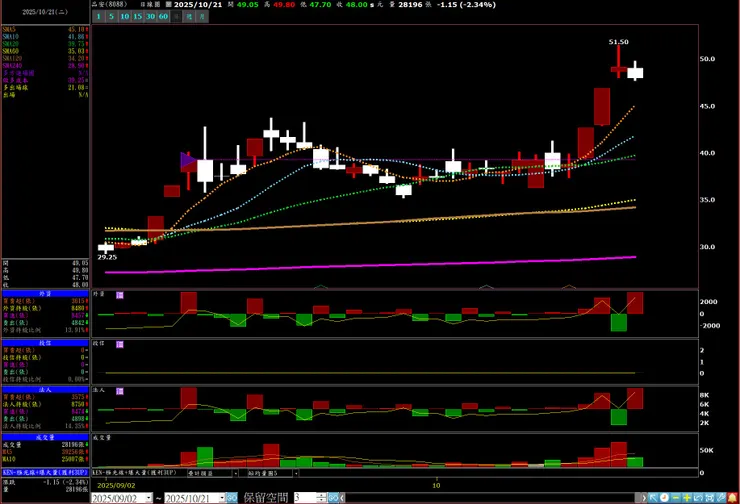Click the SMA120 legend row
The width and height of the screenshot is (740, 504).
point(45,59)
